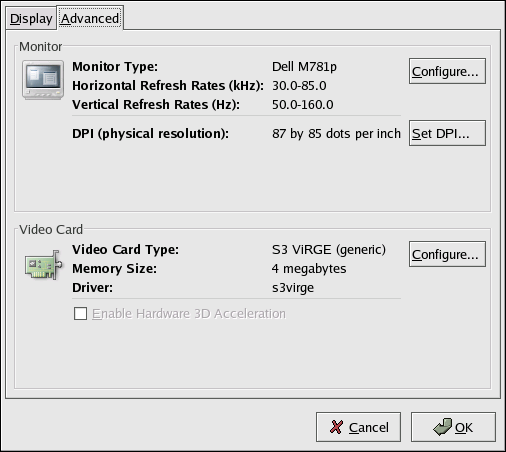Screen dimensions: 506x452
Task: Switch to the Display tab
Action: coord(31,19)
